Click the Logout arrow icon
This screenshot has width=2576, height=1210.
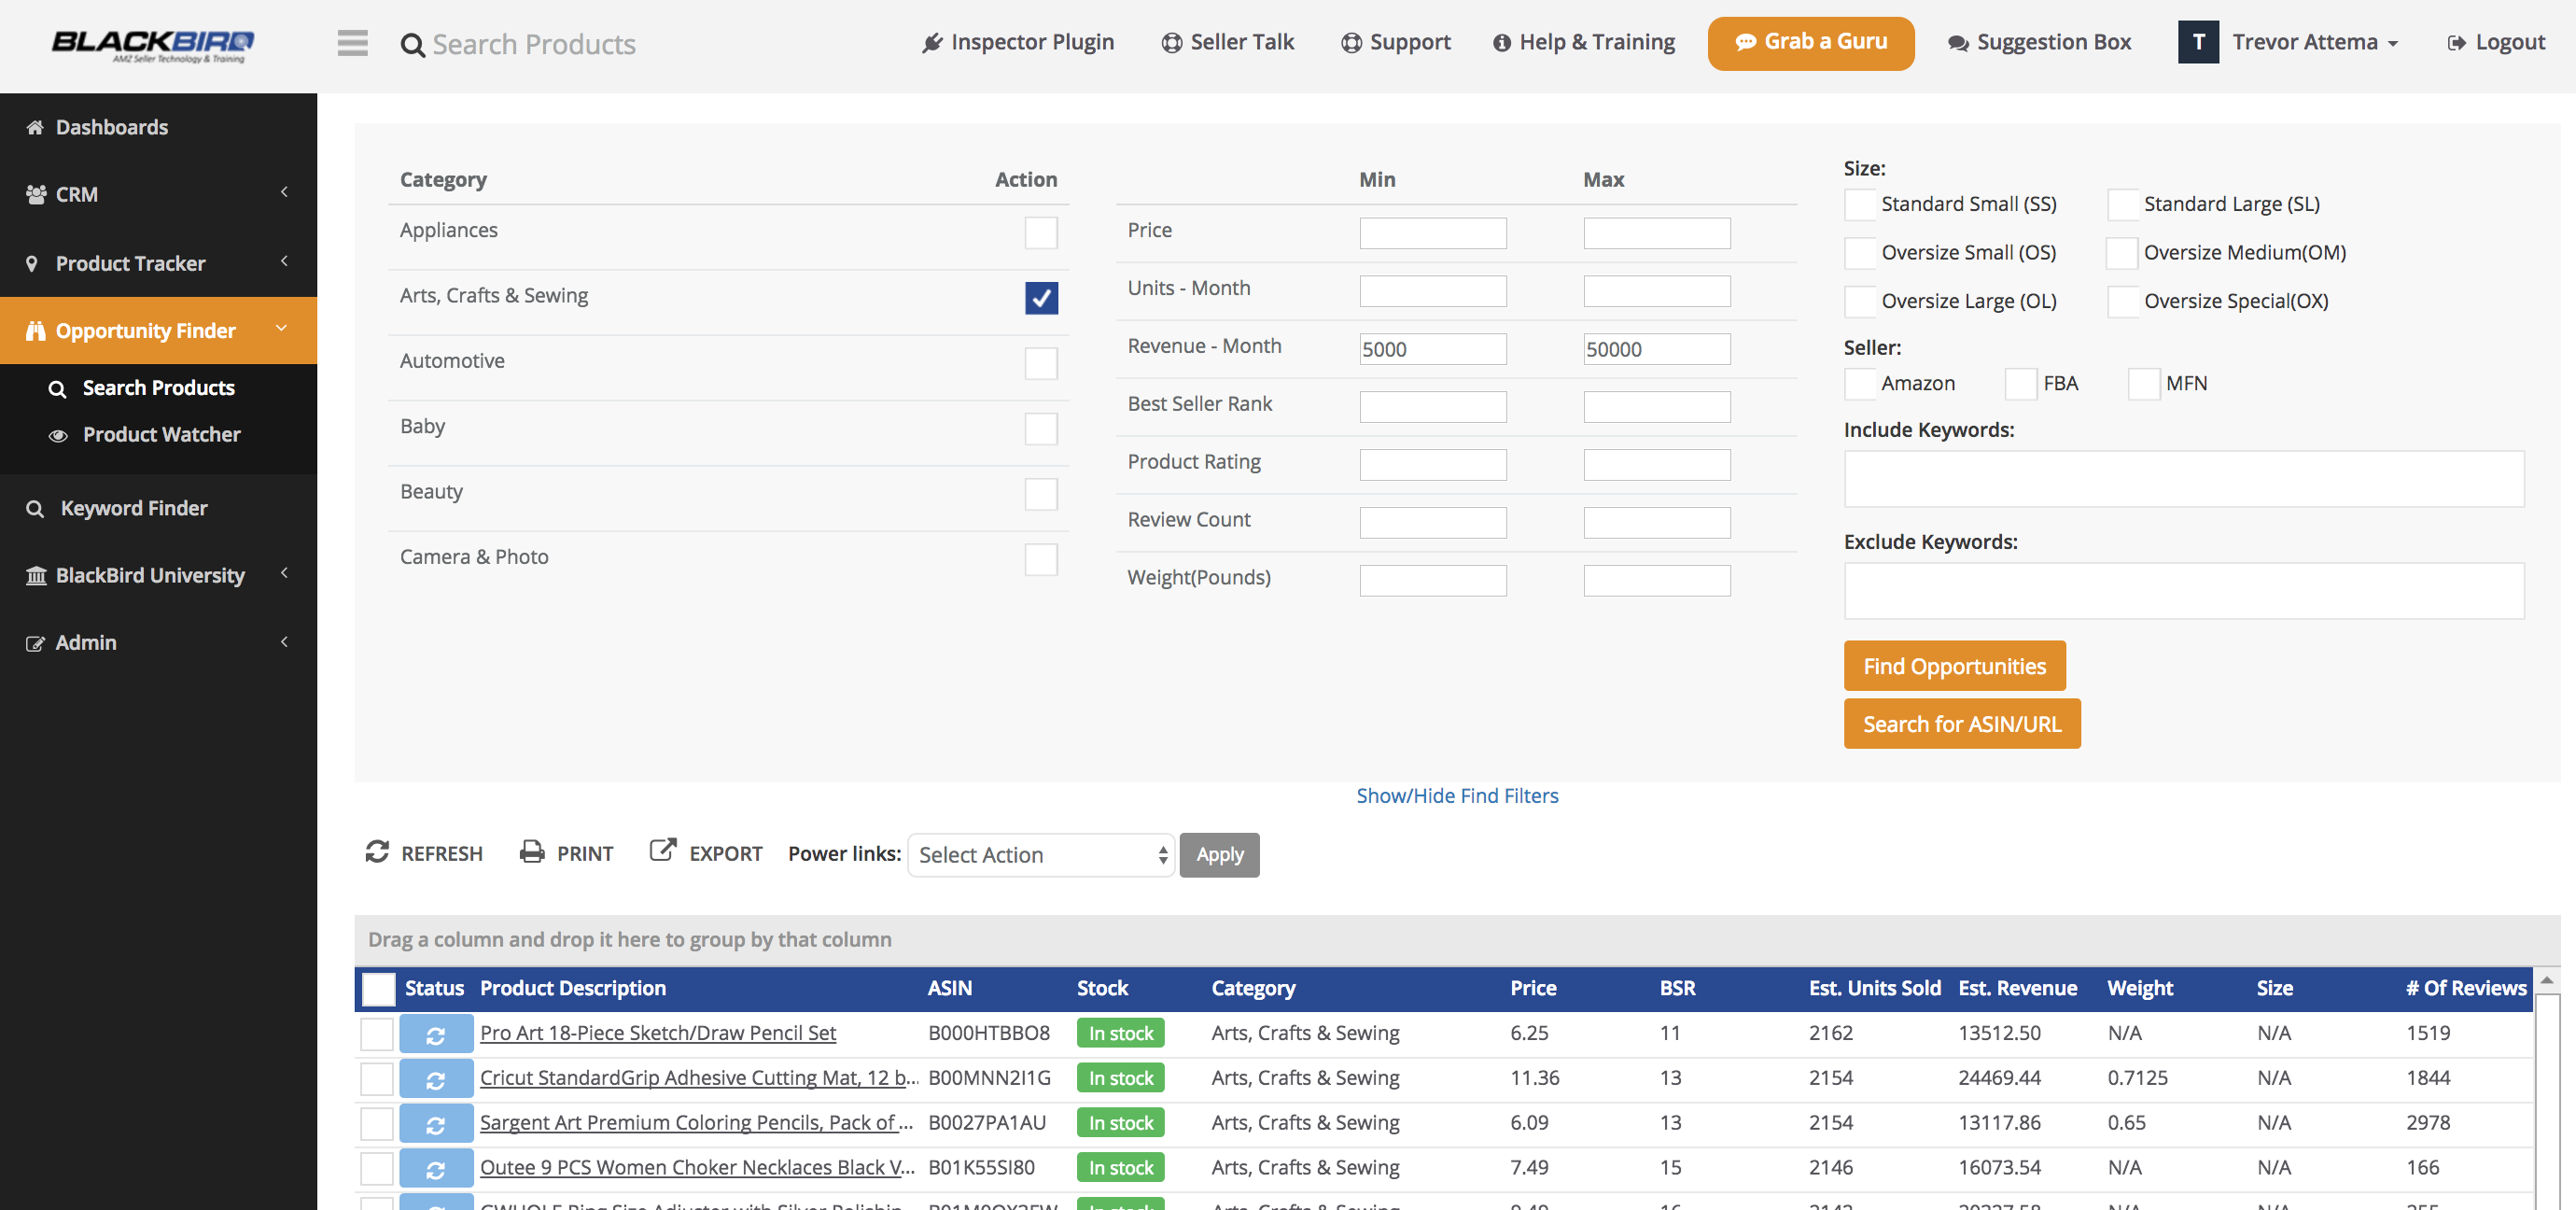point(2456,43)
